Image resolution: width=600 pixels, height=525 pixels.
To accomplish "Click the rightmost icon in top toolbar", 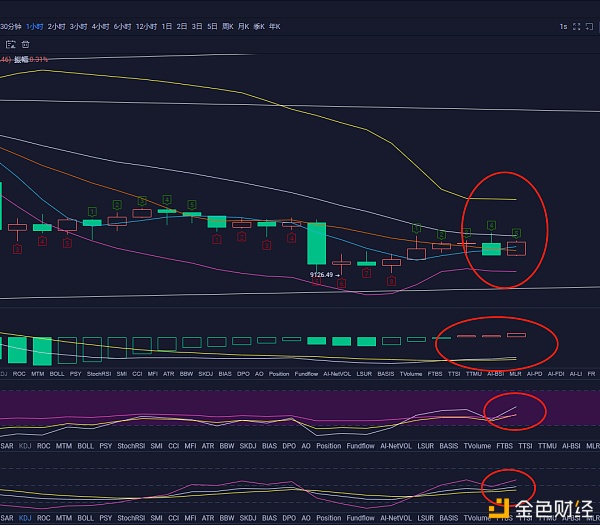I will tap(589, 26).
